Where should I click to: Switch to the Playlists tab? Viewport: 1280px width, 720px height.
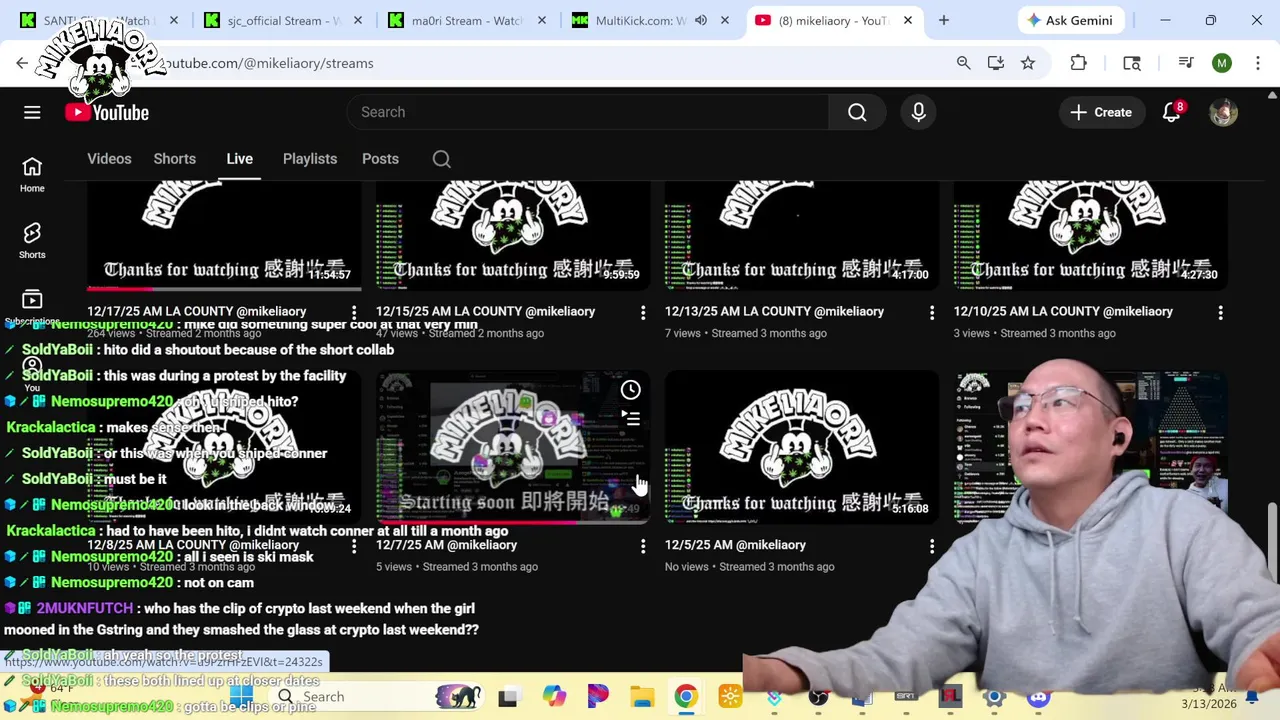310,159
